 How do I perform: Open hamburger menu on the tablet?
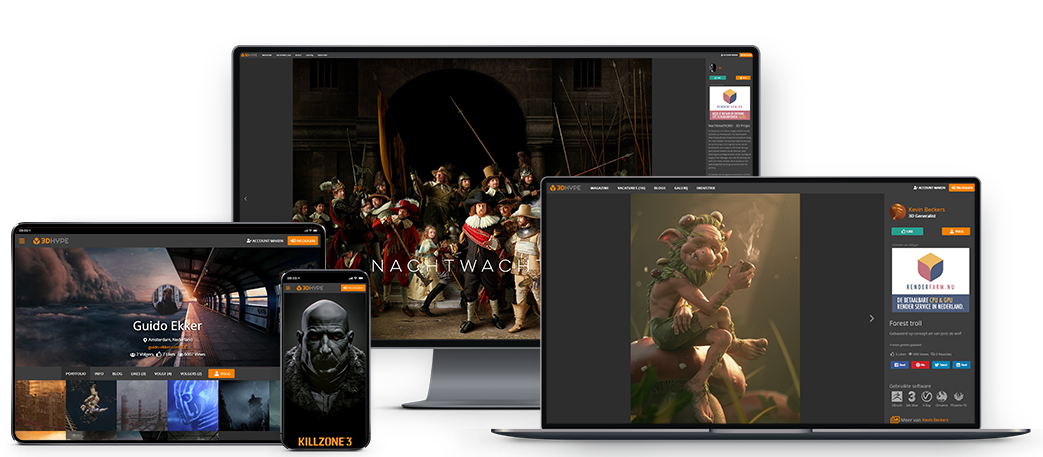tap(22, 241)
